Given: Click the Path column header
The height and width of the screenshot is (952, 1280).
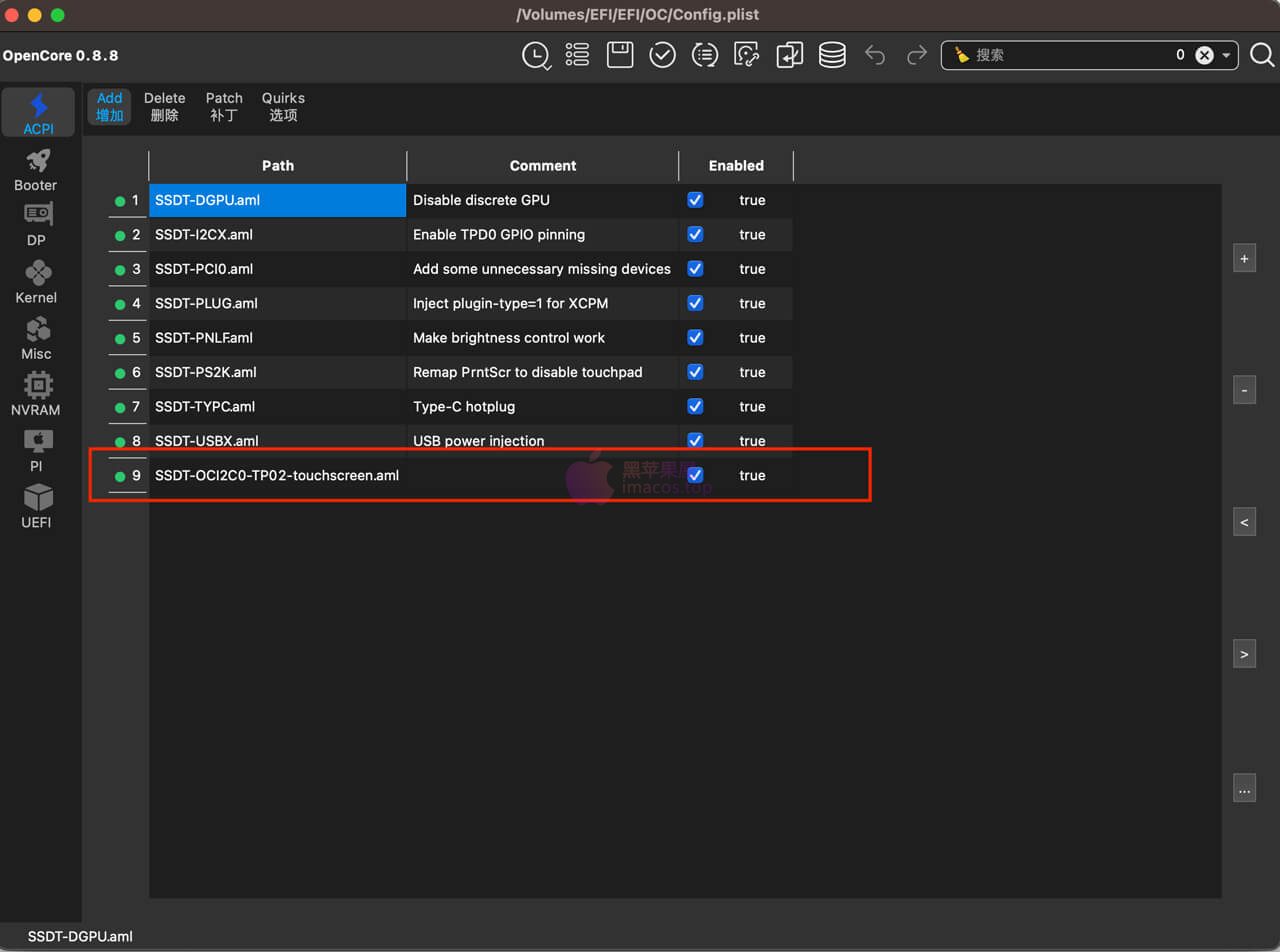Looking at the screenshot, I should click(278, 166).
